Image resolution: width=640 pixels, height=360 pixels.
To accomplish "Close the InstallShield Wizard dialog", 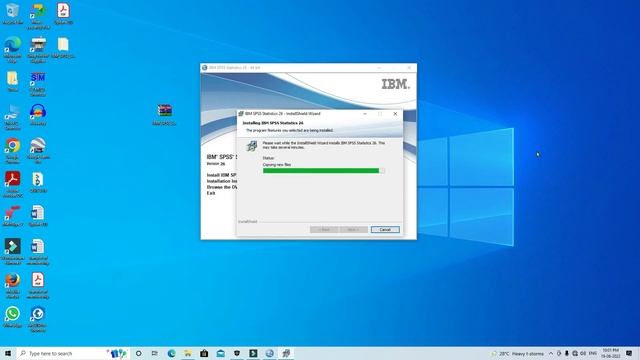I will tap(395, 114).
